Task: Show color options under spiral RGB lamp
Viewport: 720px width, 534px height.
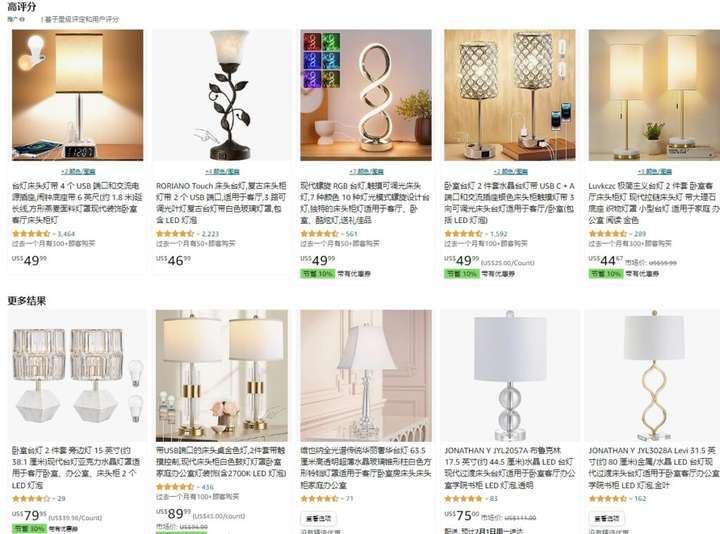Action: 366,172
